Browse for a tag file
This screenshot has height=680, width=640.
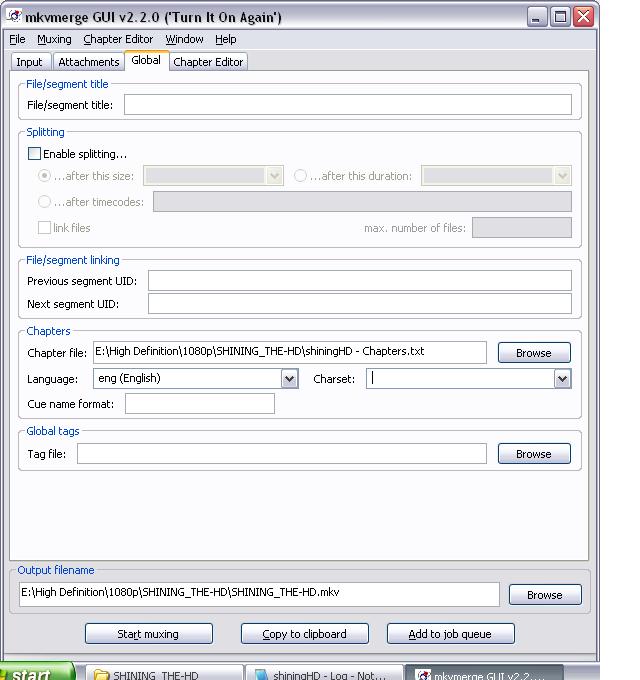tap(534, 454)
